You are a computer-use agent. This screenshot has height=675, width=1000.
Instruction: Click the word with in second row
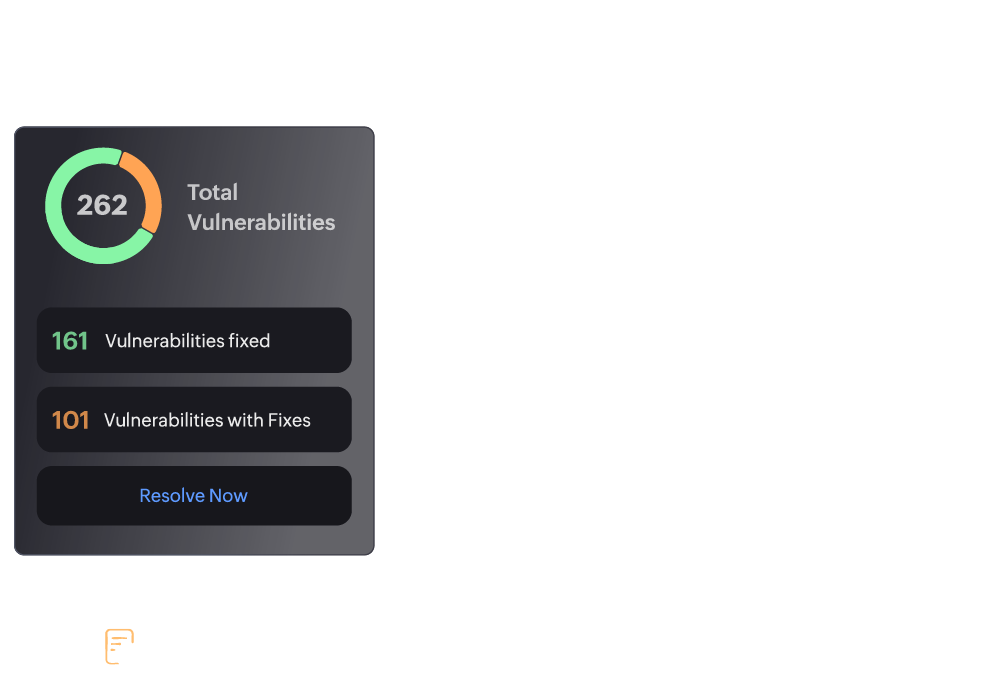pos(246,420)
